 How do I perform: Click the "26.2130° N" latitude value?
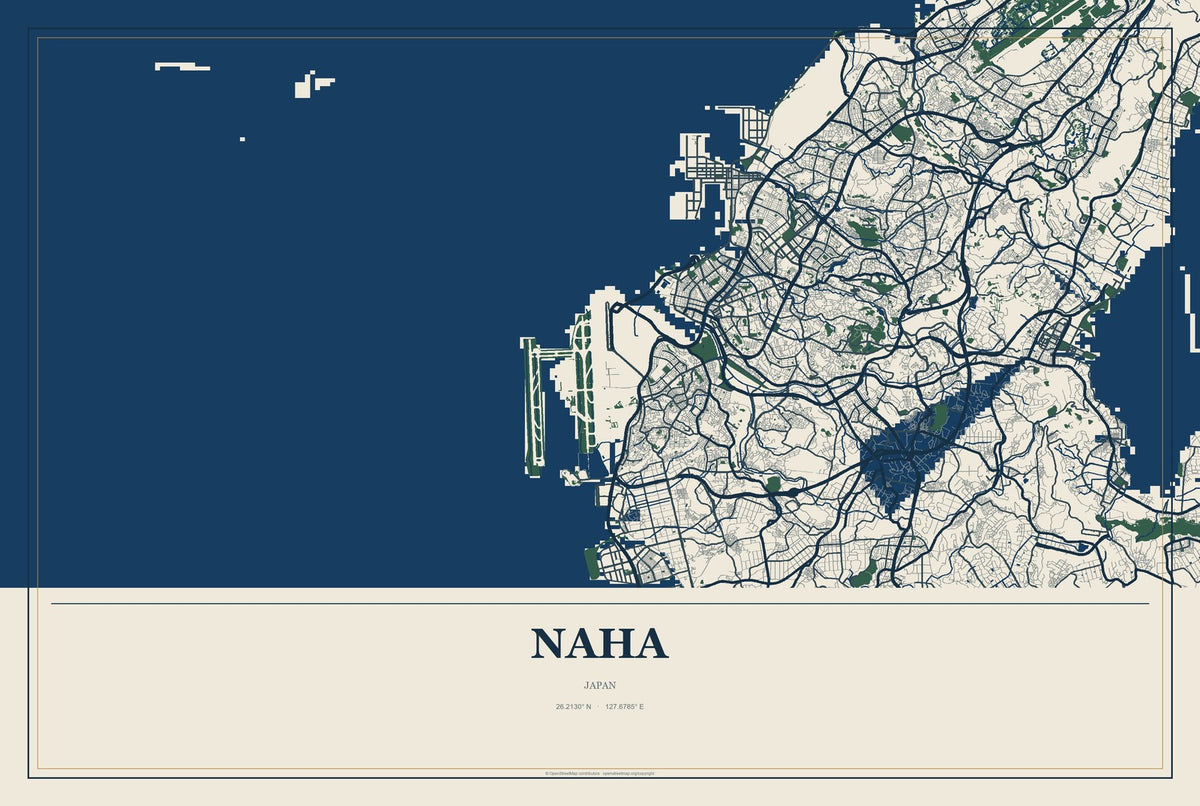pyautogui.click(x=574, y=707)
